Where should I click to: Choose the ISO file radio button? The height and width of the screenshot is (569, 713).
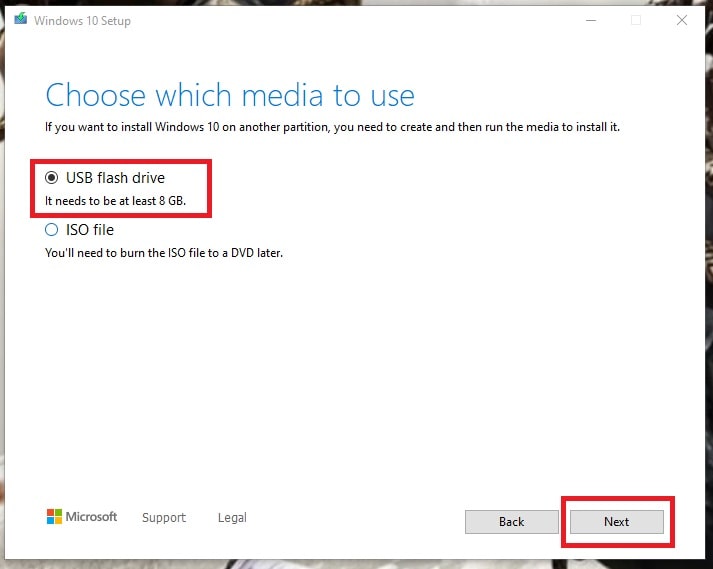pos(52,230)
